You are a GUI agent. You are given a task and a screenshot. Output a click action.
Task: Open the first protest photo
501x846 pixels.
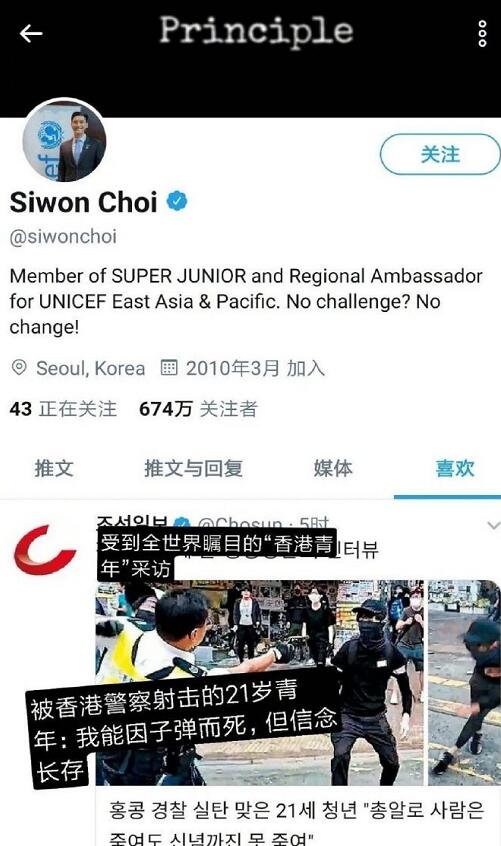click(x=259, y=683)
